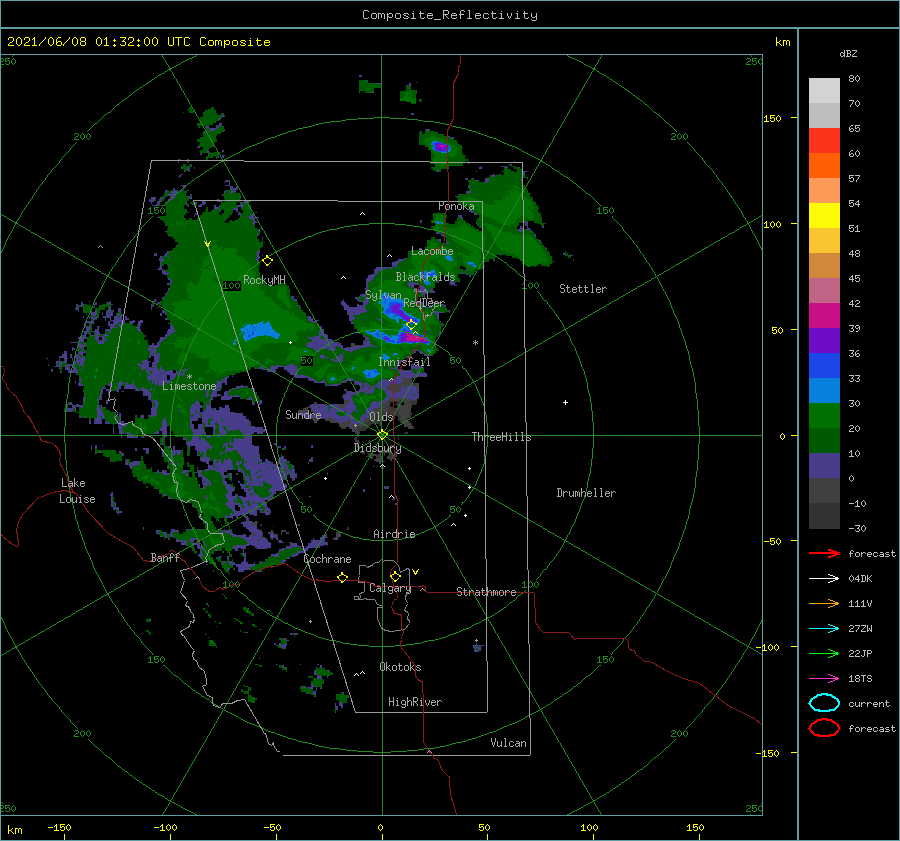The image size is (900, 841).
Task: Click the red forecast ellipse icon
Action: (824, 728)
